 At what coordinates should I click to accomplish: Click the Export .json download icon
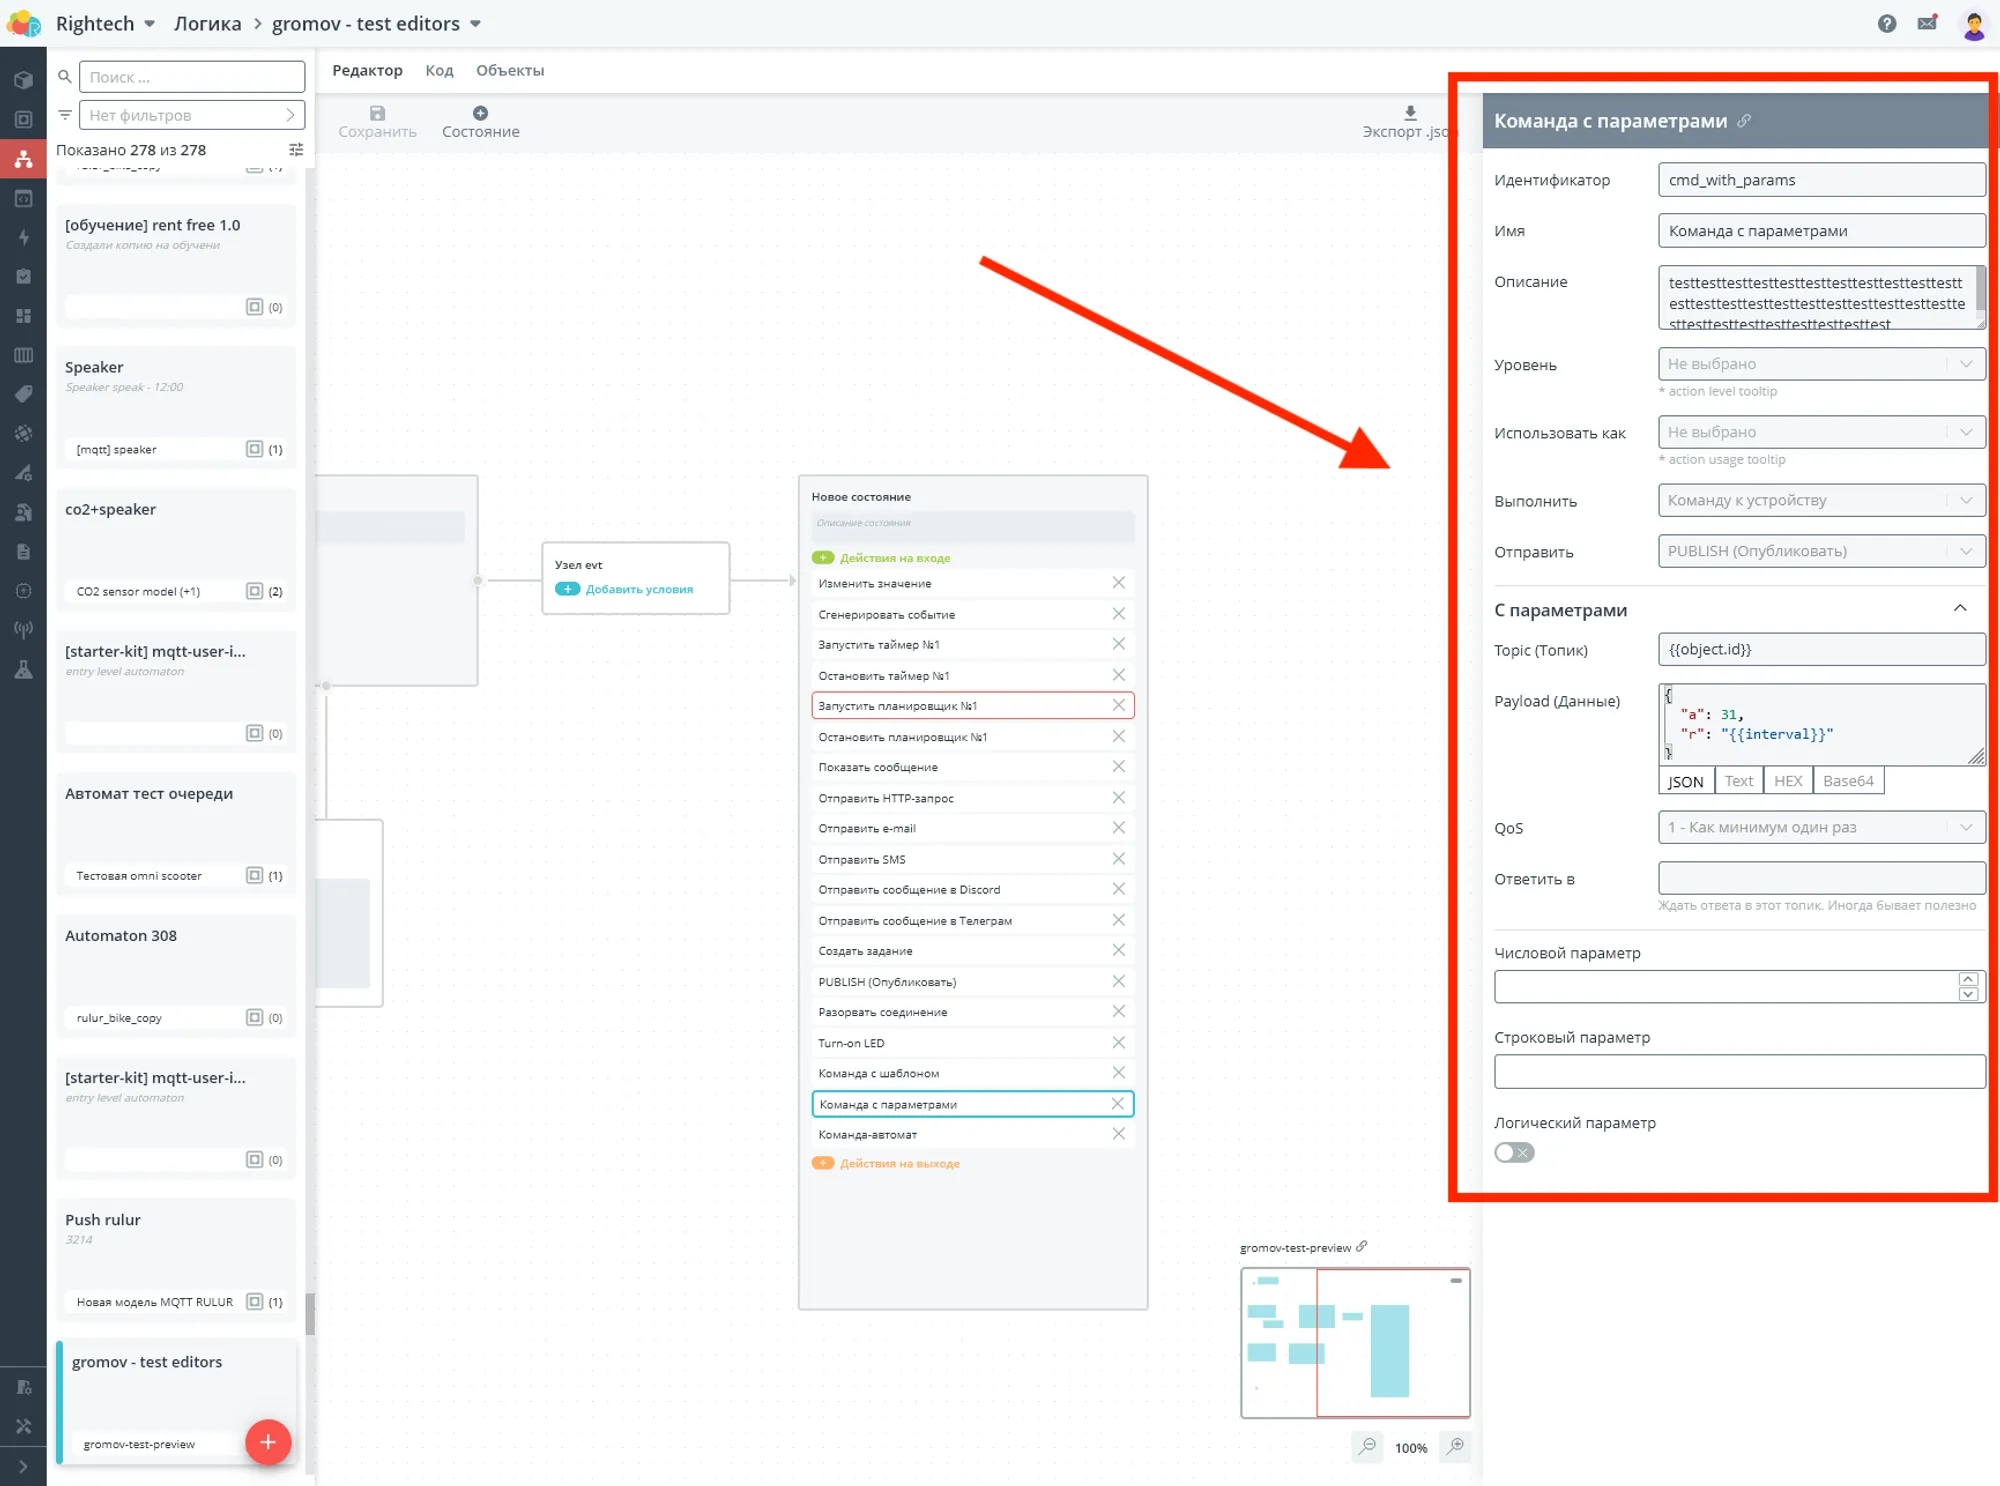point(1410,113)
